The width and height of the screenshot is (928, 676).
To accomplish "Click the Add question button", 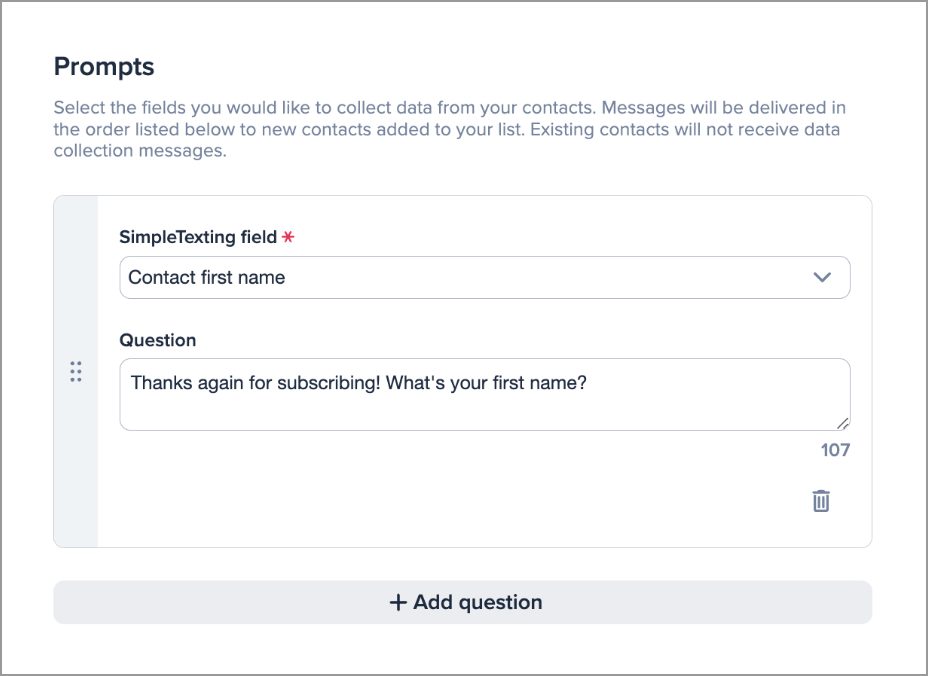I will pos(464,602).
